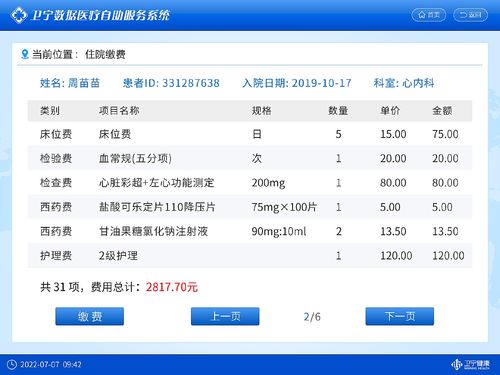Select the 心脏彩超+左心功能测定 item
The image size is (500, 375).
tap(156, 183)
